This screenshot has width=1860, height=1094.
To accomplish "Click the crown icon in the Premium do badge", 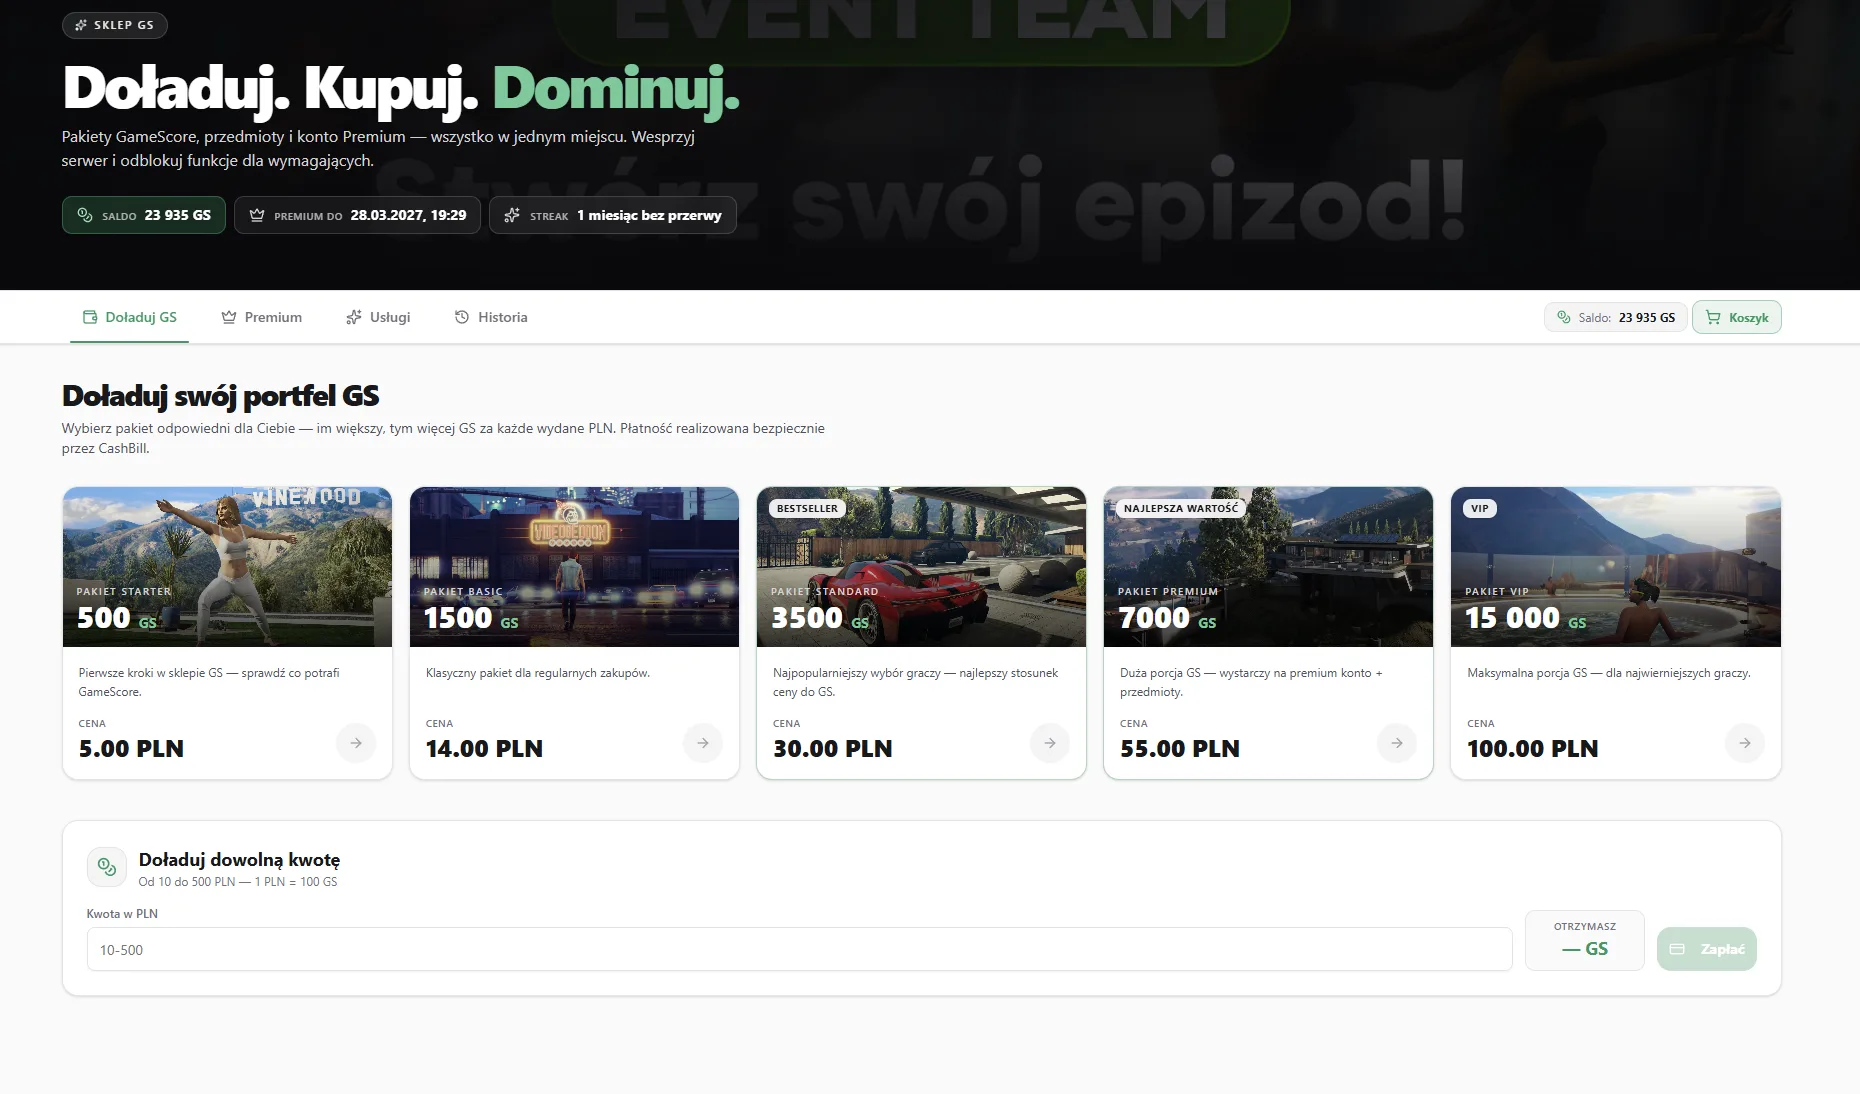I will pyautogui.click(x=257, y=215).
